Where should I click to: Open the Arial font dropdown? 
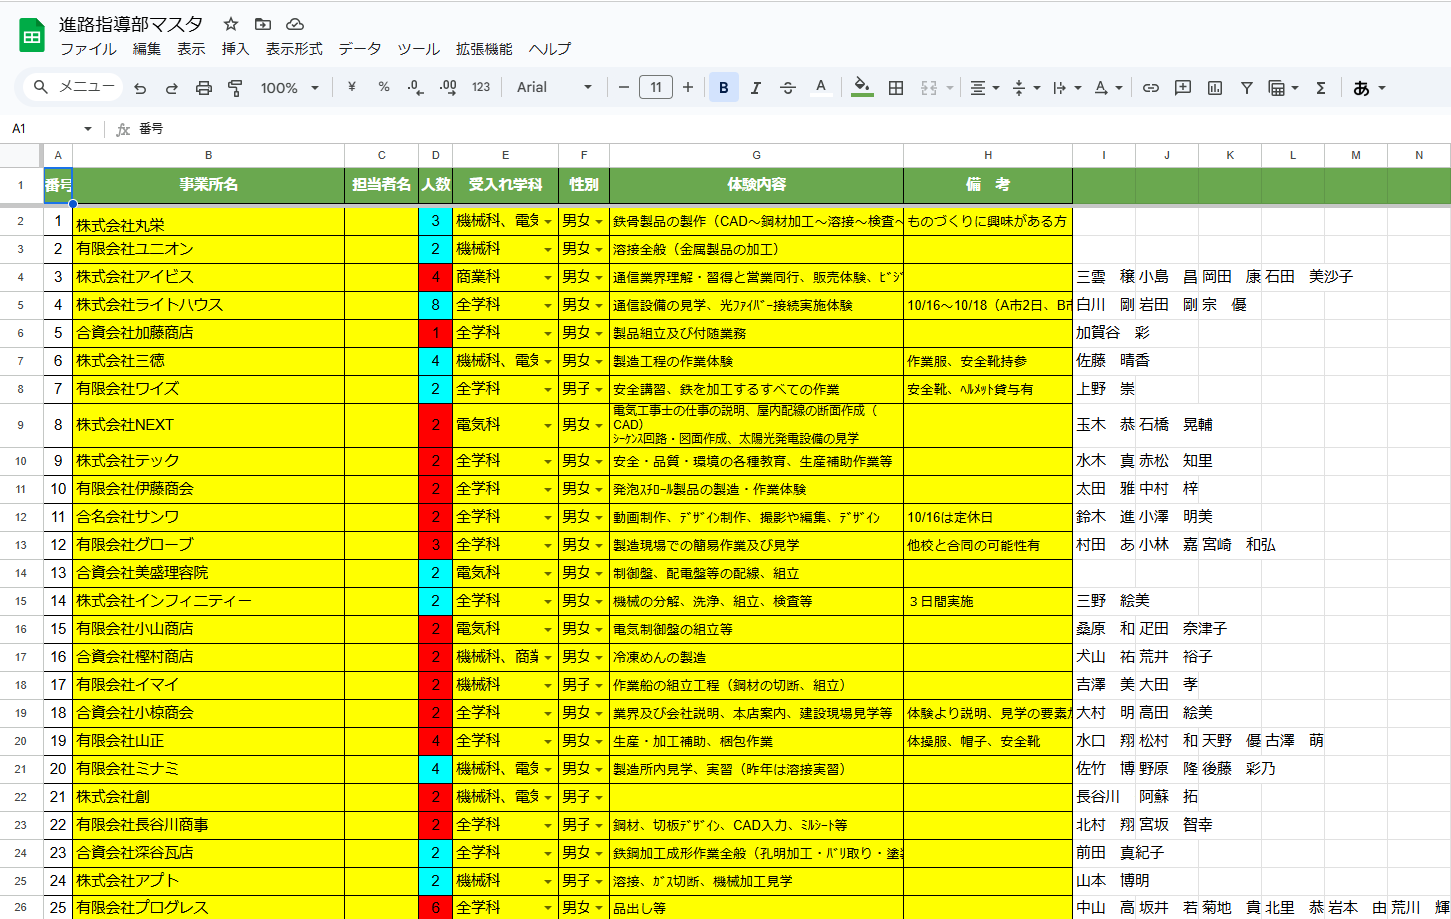[554, 88]
